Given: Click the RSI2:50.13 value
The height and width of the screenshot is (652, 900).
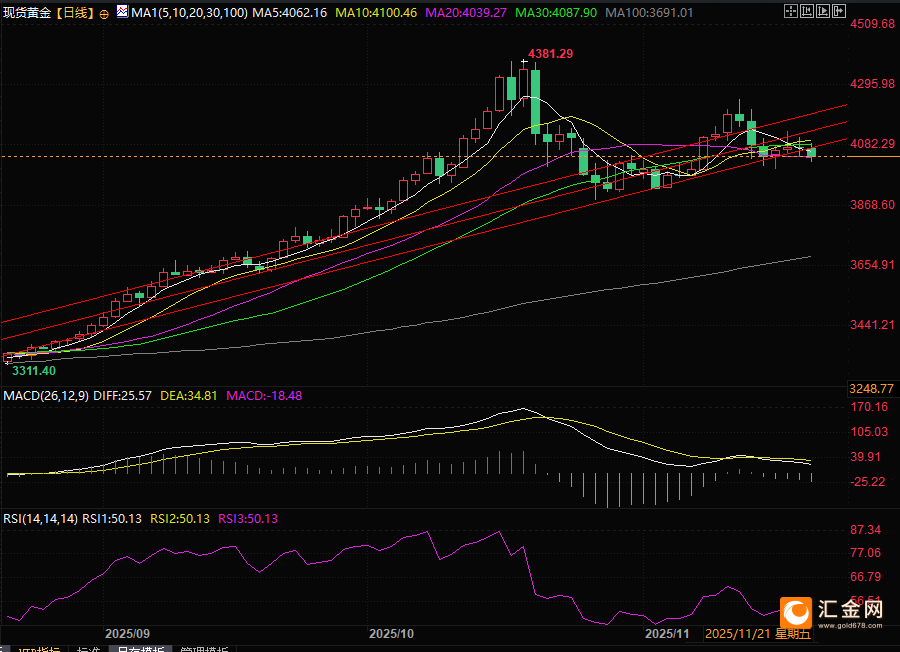Looking at the screenshot, I should [x=180, y=519].
